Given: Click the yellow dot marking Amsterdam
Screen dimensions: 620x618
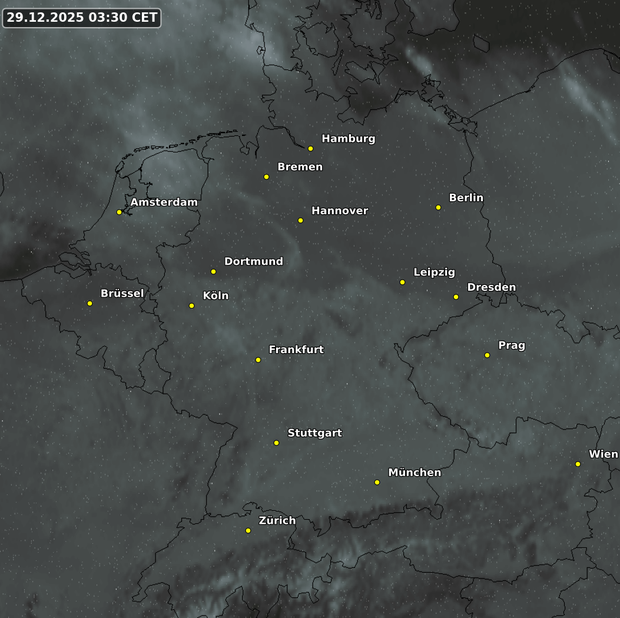Looking at the screenshot, I should click(x=119, y=212).
